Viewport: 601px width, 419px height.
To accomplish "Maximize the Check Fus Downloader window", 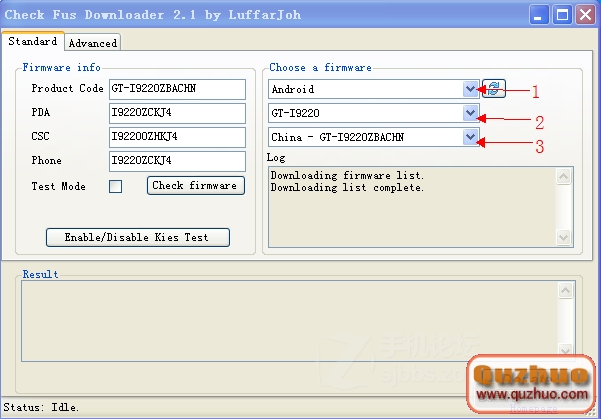I will click(x=562, y=15).
